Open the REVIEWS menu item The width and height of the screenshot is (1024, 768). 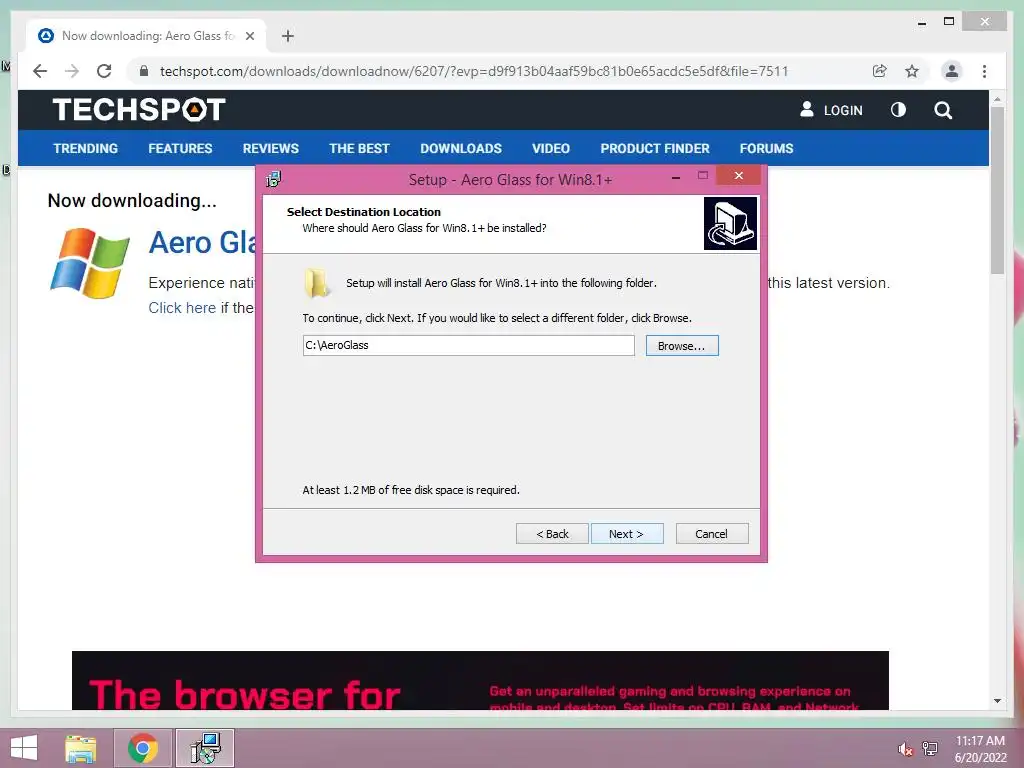point(270,148)
